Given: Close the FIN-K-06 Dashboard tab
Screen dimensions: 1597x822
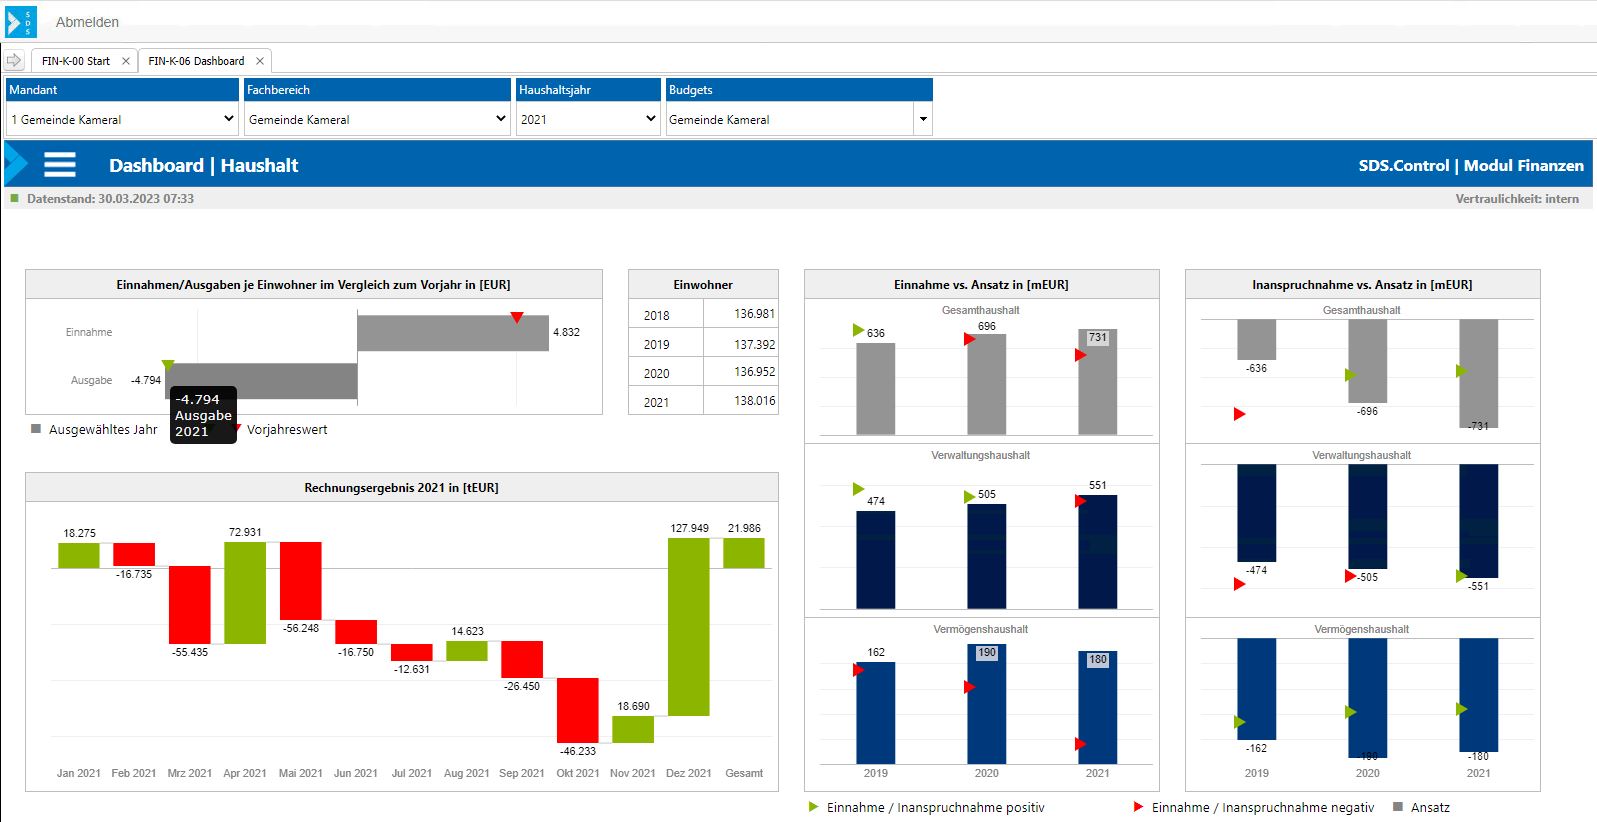Looking at the screenshot, I should [260, 61].
